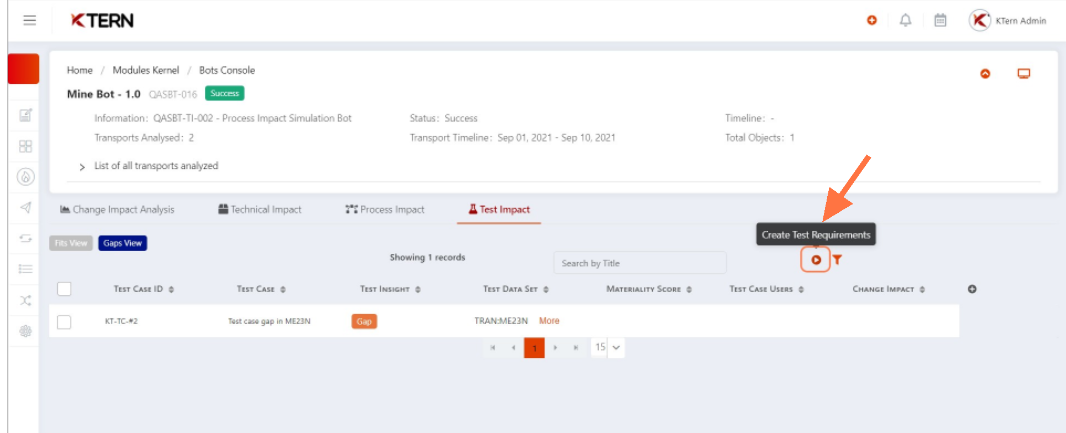Click the Mine Bot - 1.0 title
The image size is (1066, 433).
pos(104,94)
